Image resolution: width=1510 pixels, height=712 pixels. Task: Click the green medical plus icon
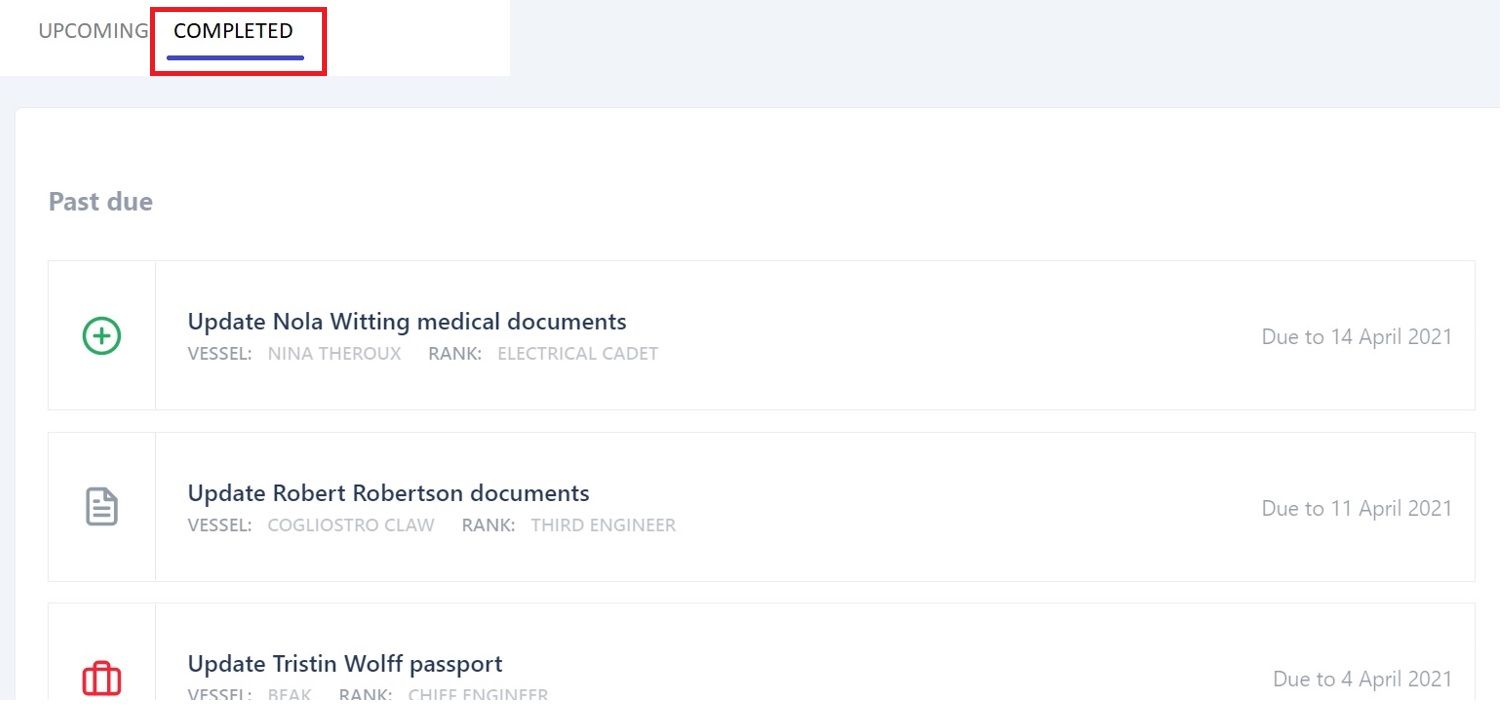(x=101, y=336)
